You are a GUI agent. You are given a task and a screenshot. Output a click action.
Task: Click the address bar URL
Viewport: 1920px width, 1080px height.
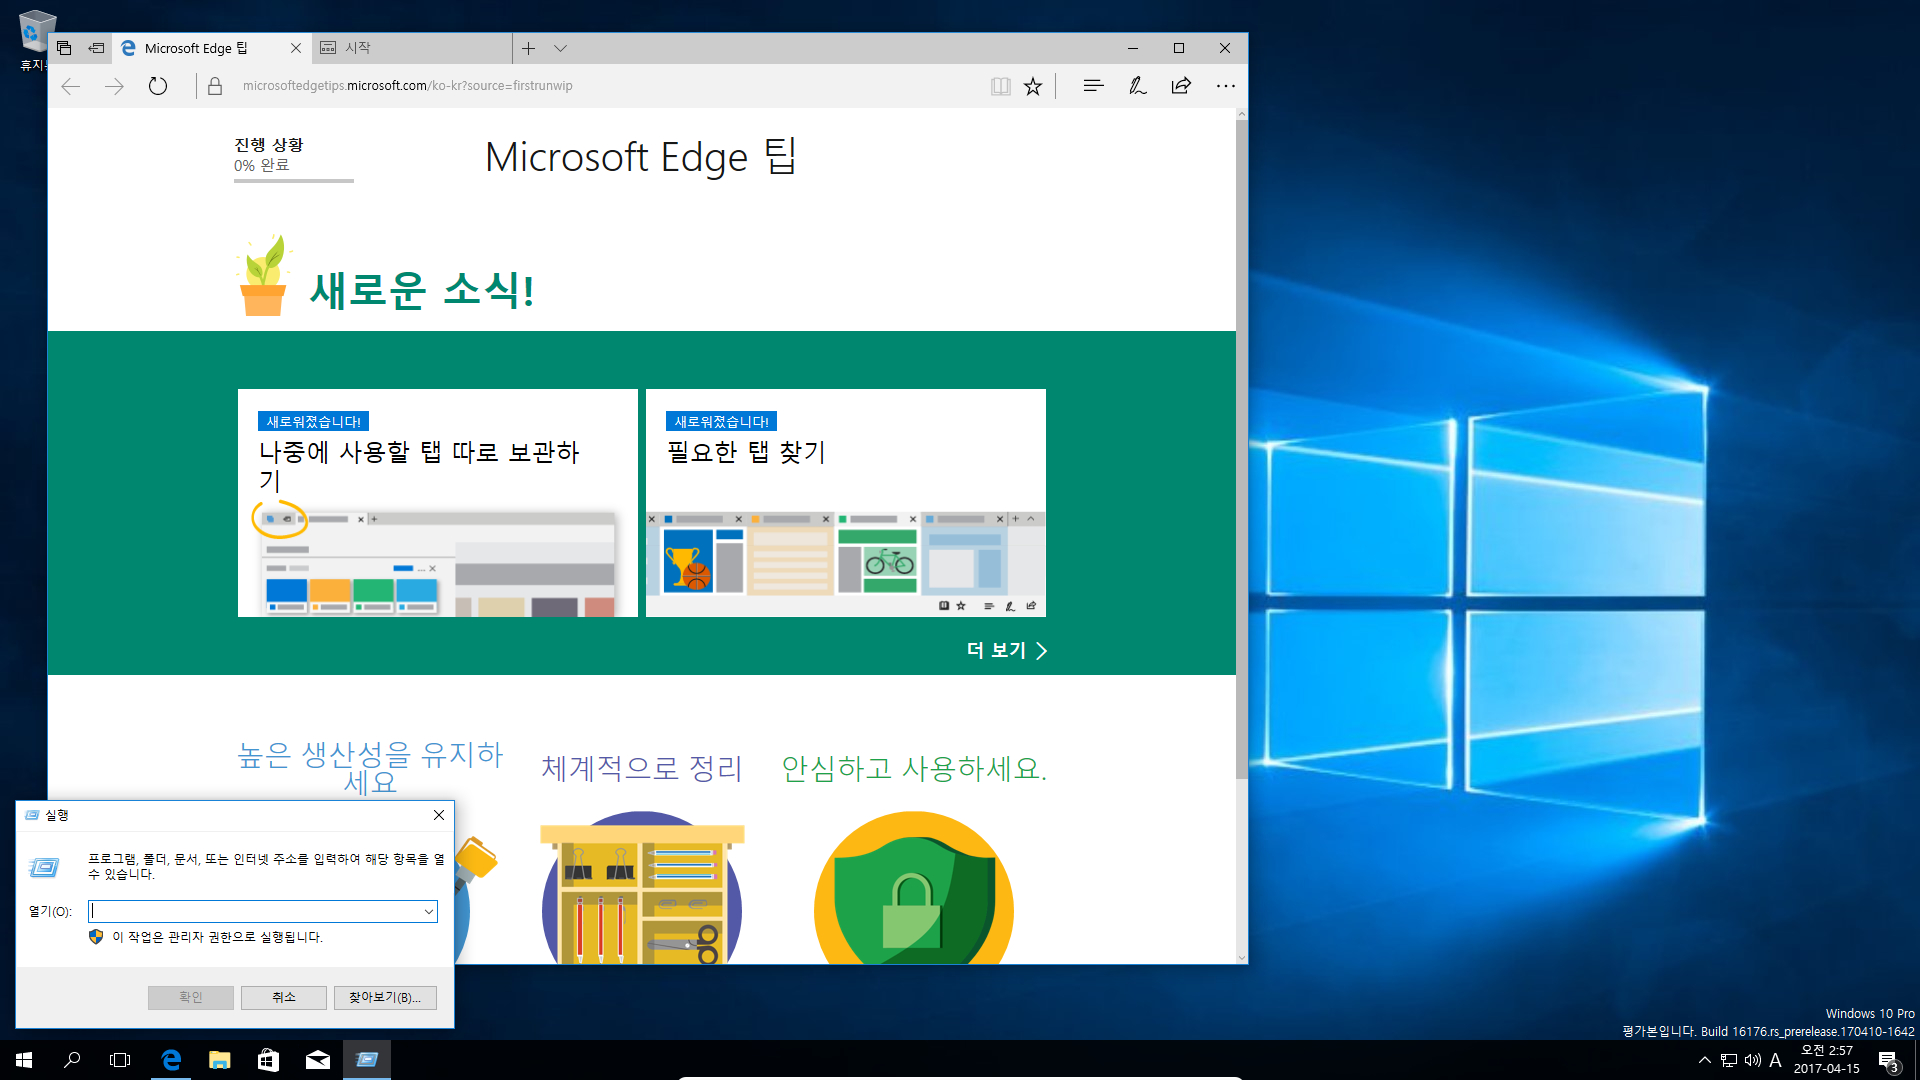[408, 86]
